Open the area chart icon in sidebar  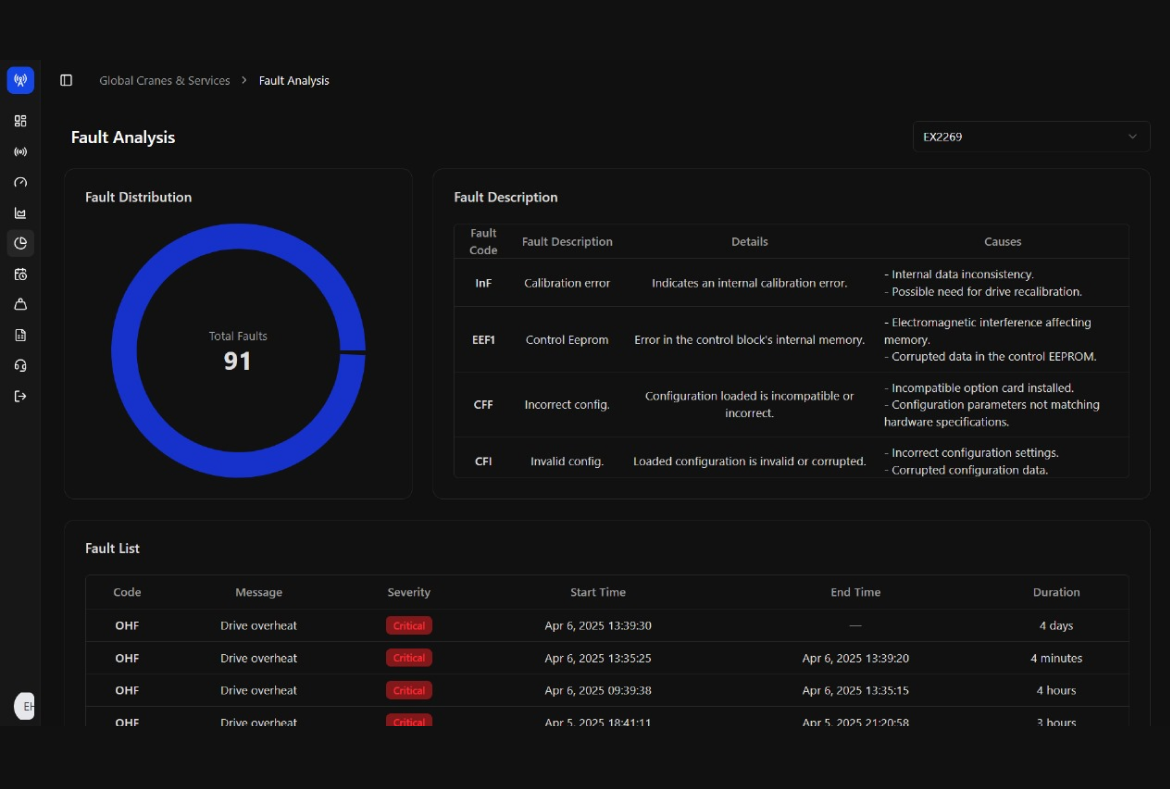[20, 213]
